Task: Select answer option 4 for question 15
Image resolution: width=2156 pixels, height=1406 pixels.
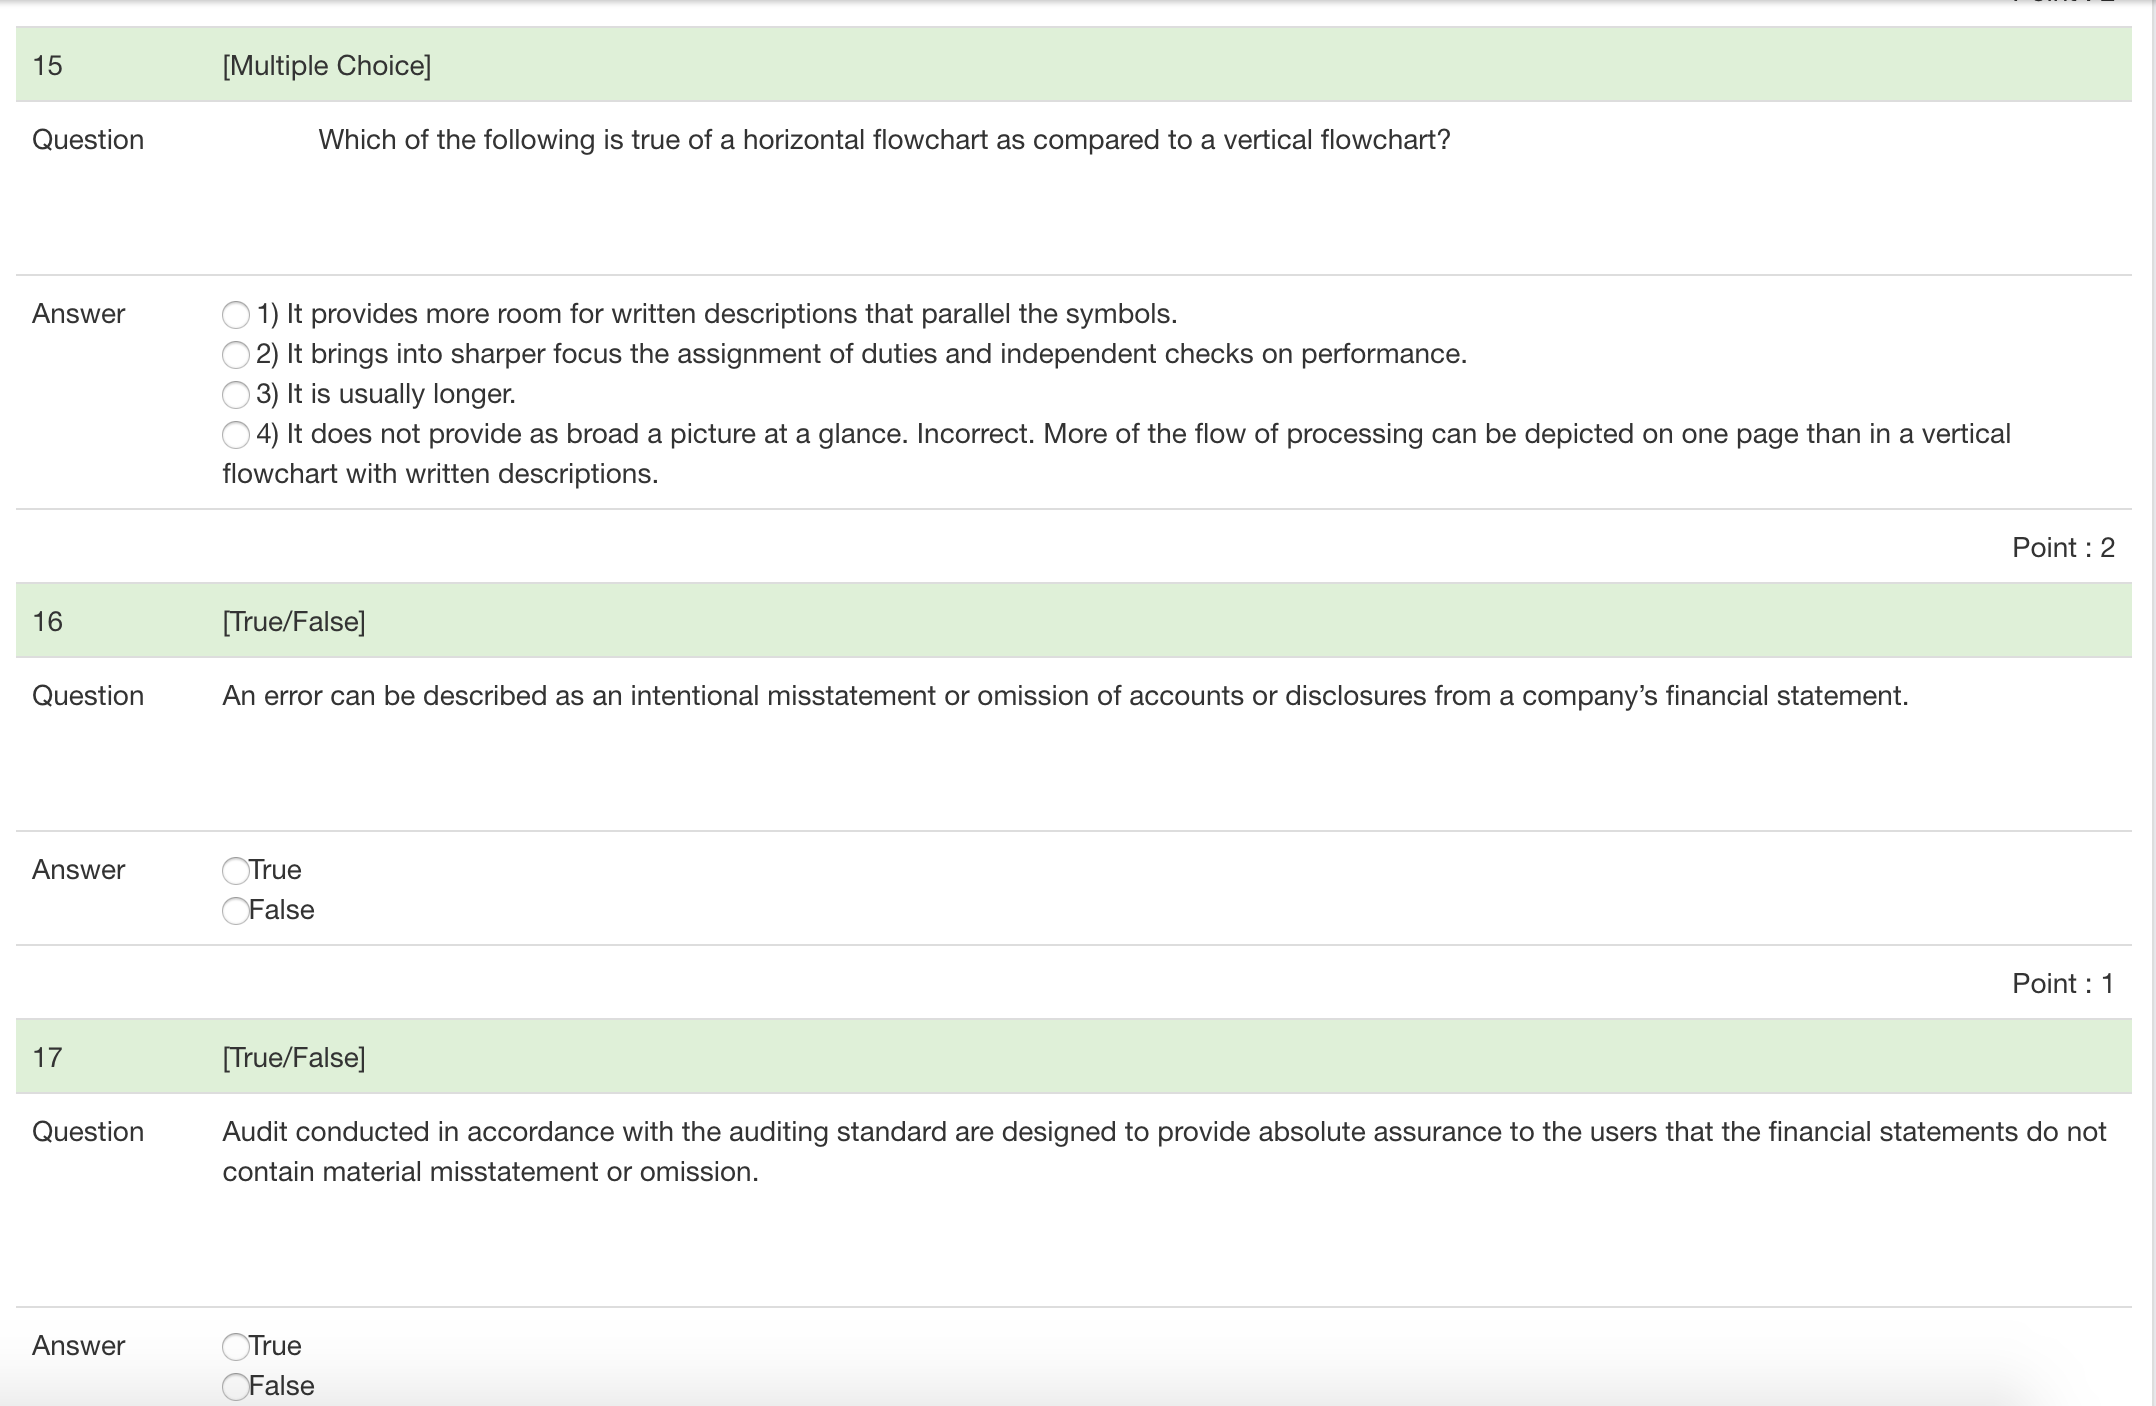Action: click(236, 433)
